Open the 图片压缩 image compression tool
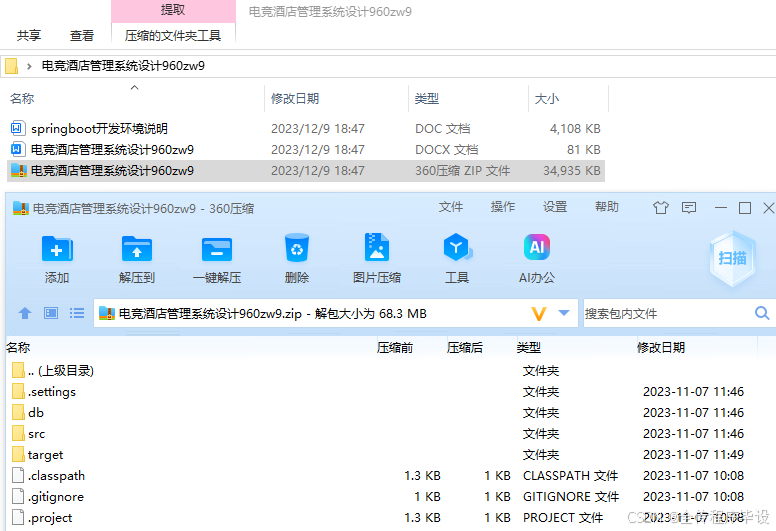The height and width of the screenshot is (531, 776). [x=377, y=247]
